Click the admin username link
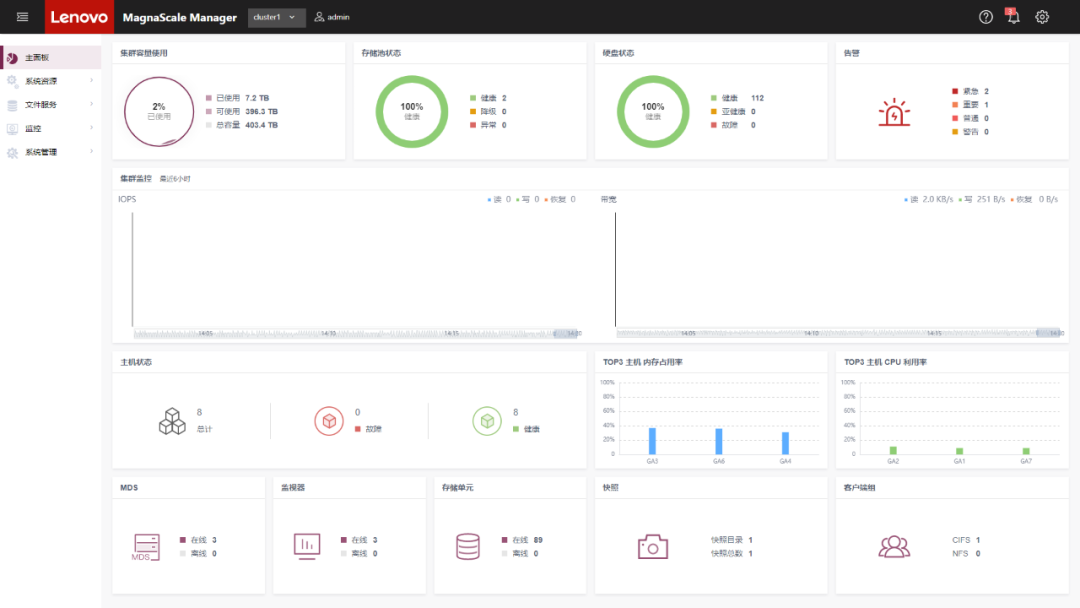The image size is (1080, 608). [338, 17]
